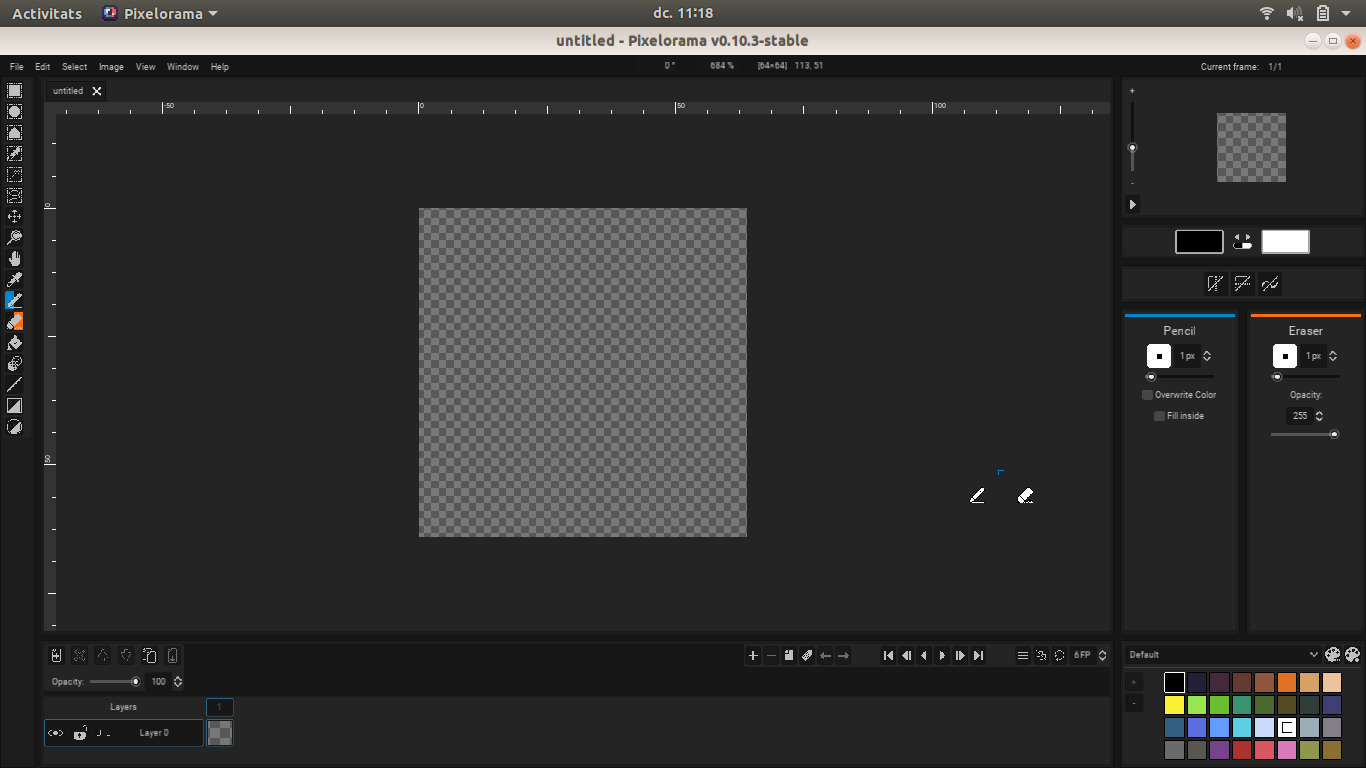Lock Layer 0
Viewport: 1366px width, 768px height.
(80, 733)
